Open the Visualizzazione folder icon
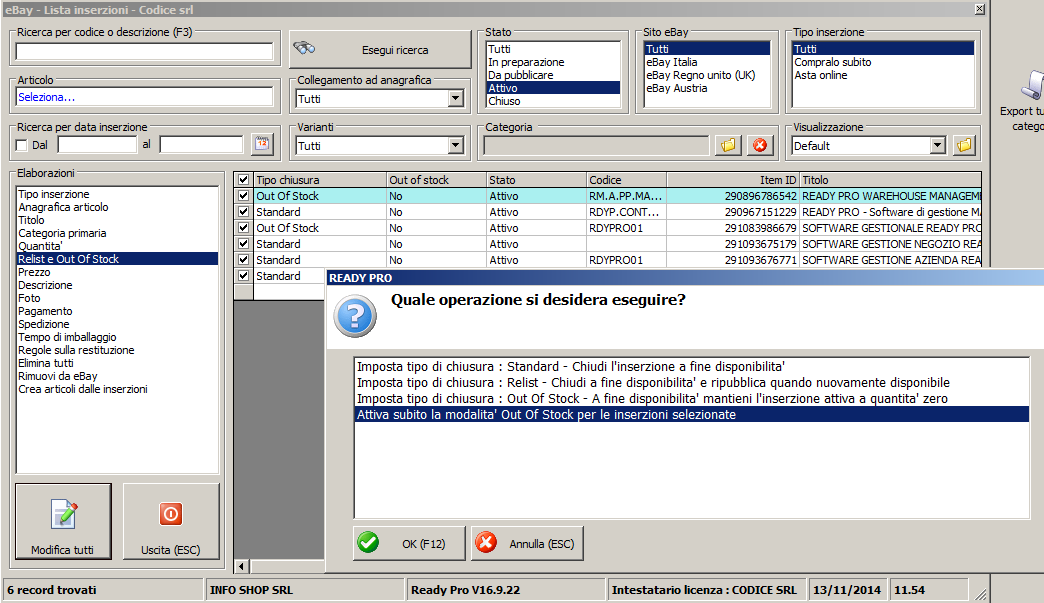 click(964, 145)
